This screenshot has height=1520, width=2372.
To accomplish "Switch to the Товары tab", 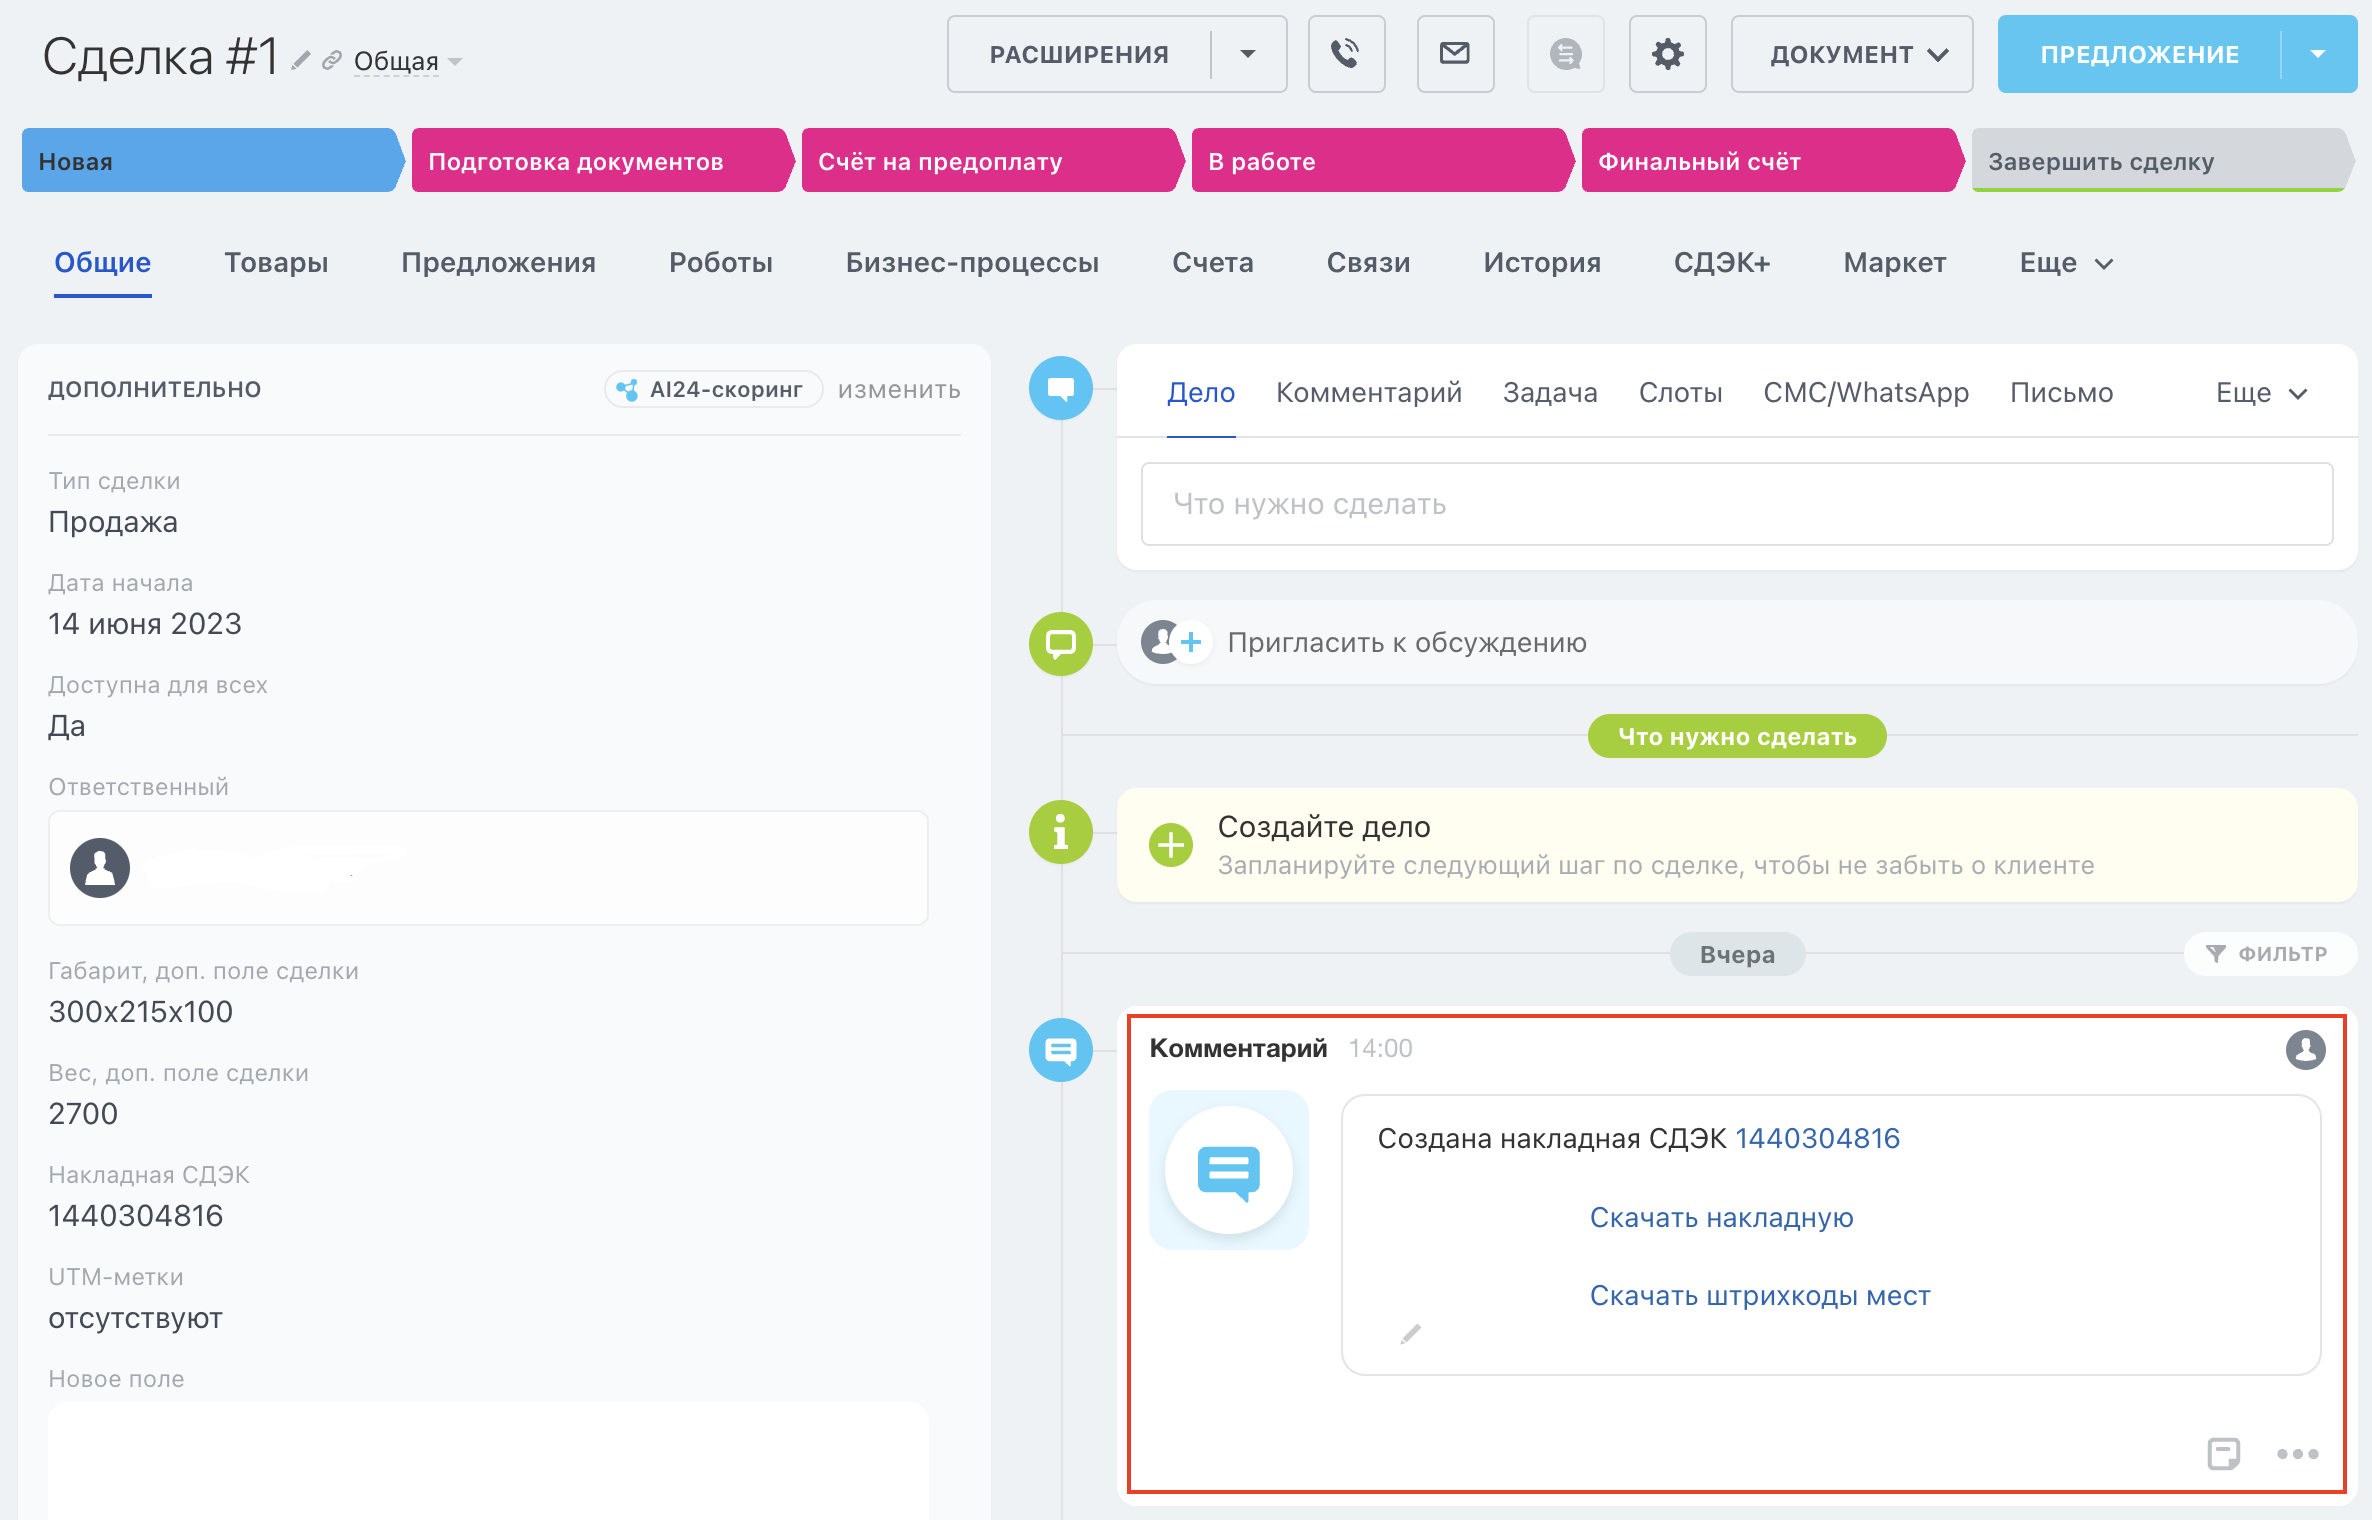I will (x=276, y=262).
